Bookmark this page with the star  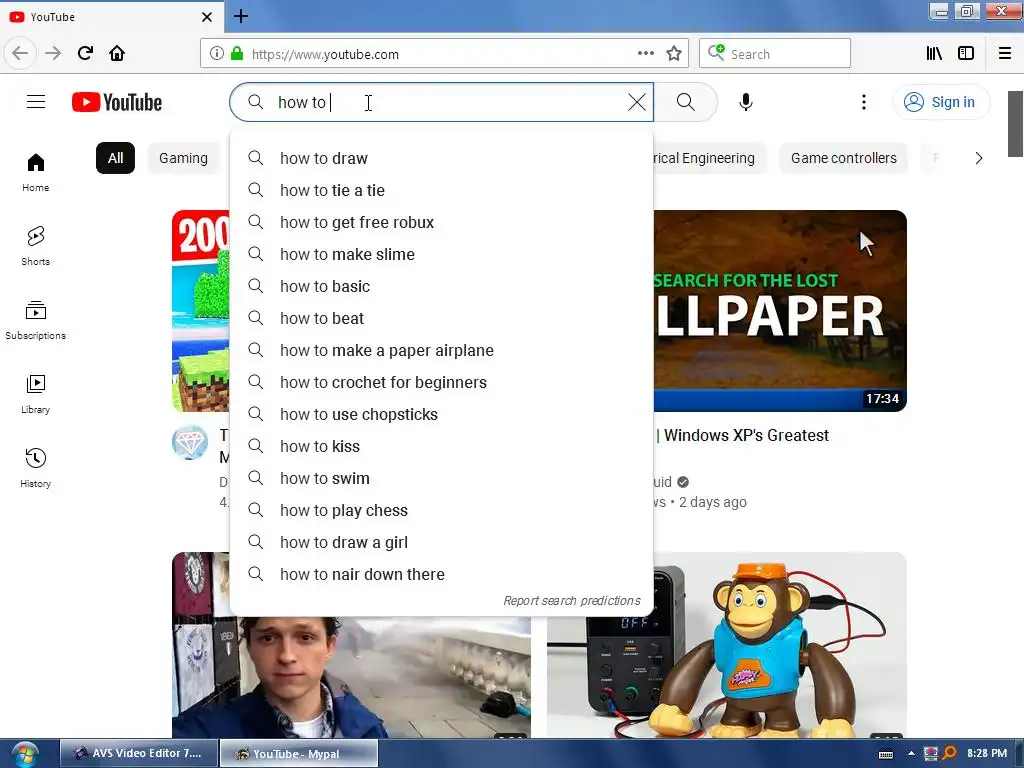tap(674, 54)
